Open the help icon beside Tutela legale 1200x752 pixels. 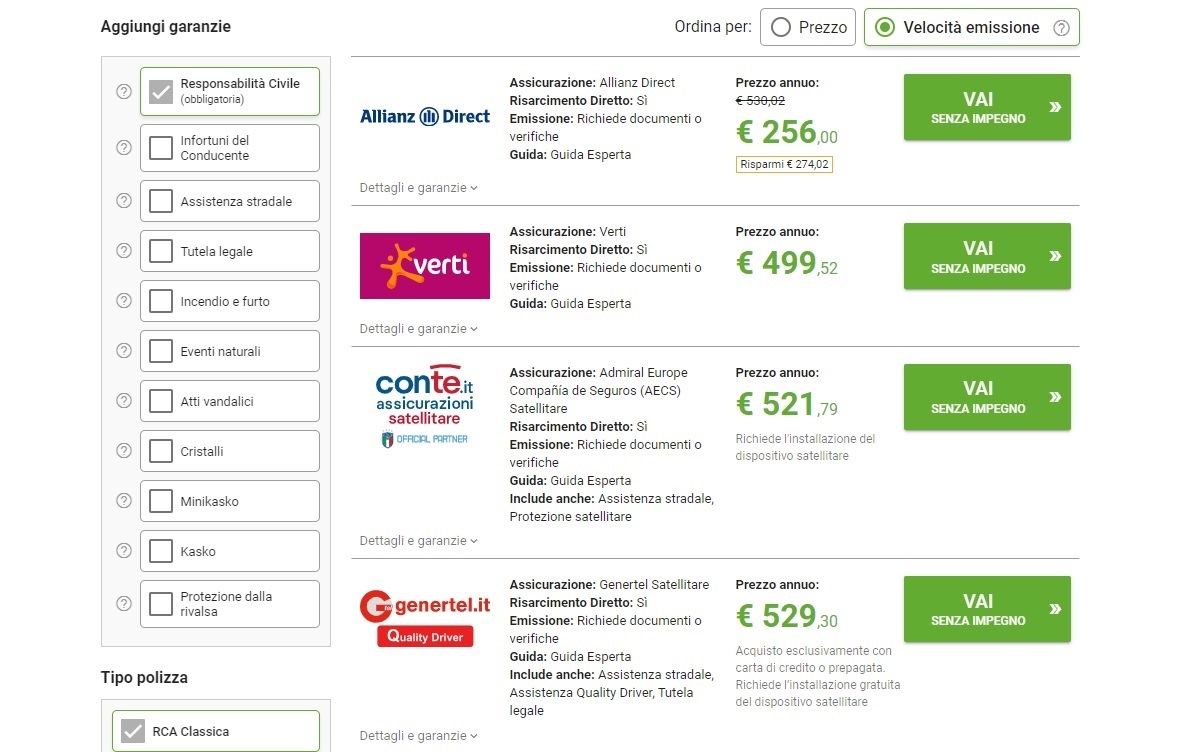point(124,251)
